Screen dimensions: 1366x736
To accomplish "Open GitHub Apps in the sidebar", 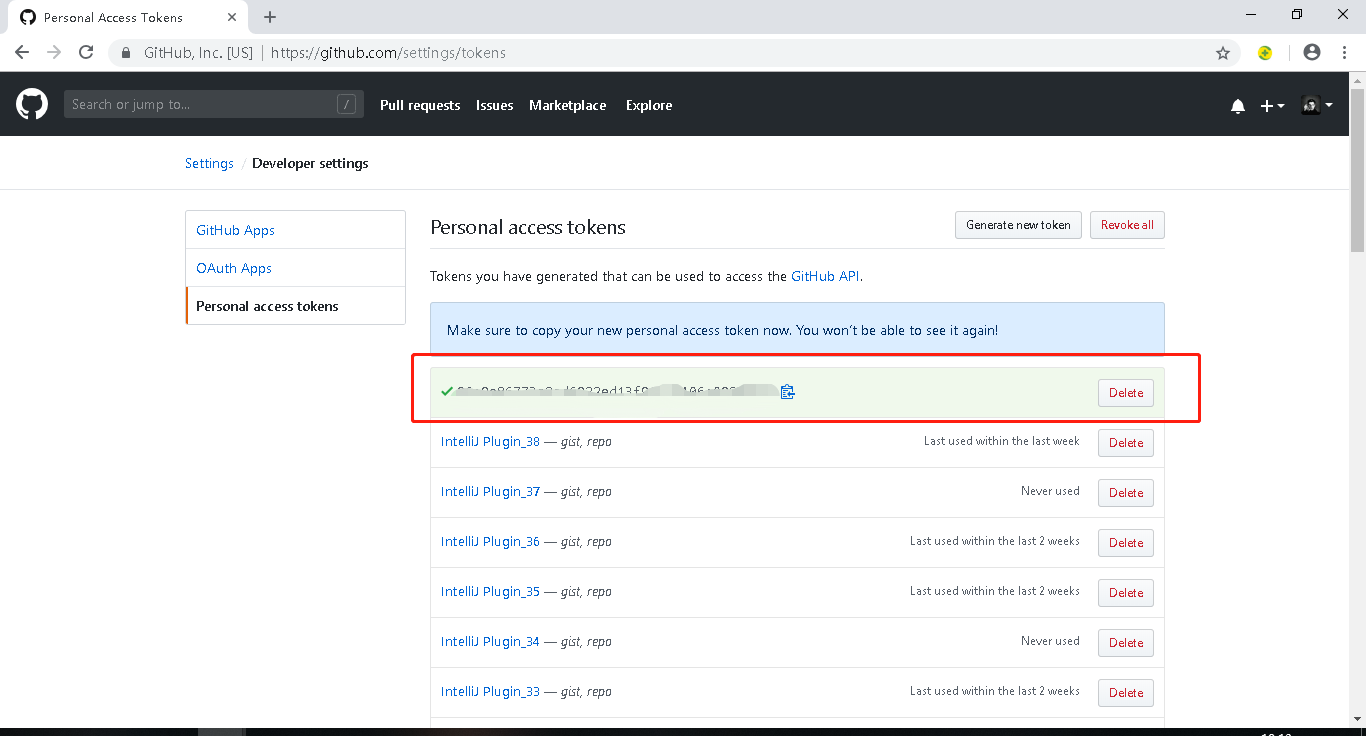I will pyautogui.click(x=296, y=230).
